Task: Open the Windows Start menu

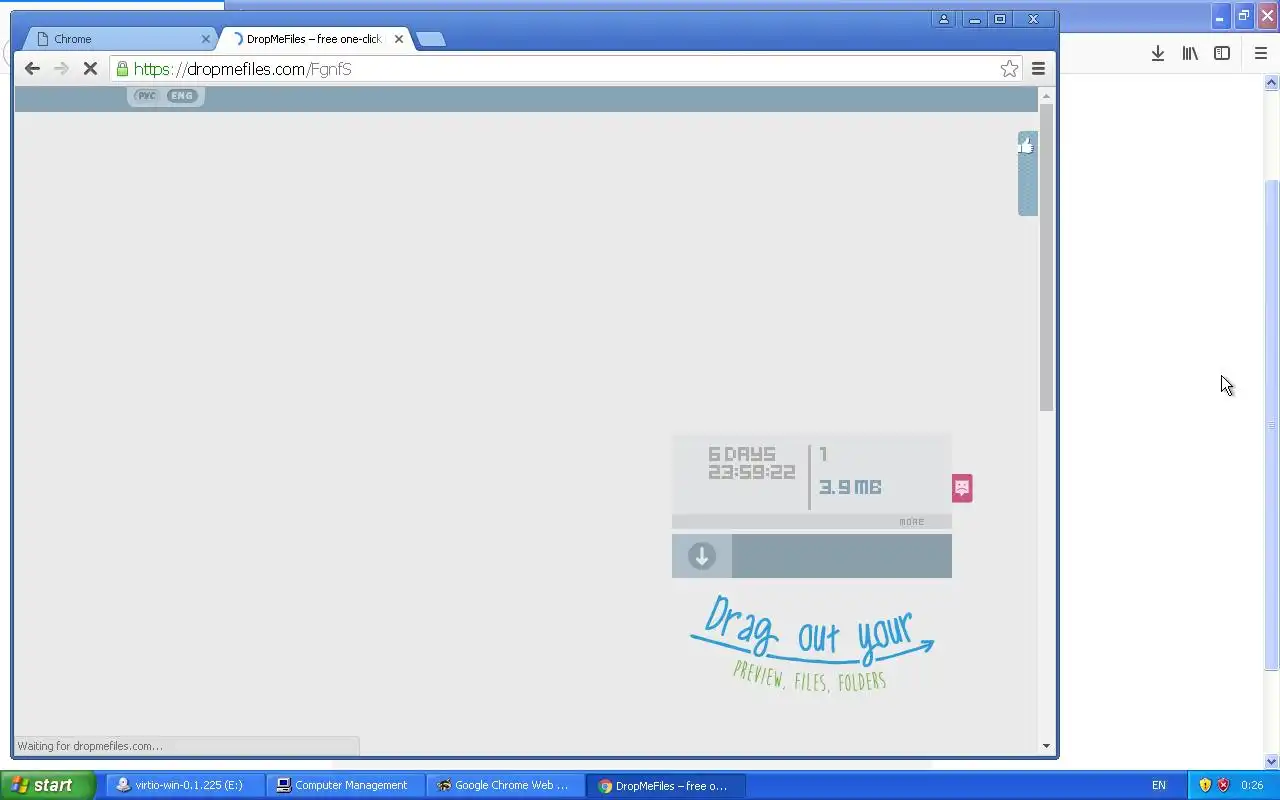Action: [48, 785]
